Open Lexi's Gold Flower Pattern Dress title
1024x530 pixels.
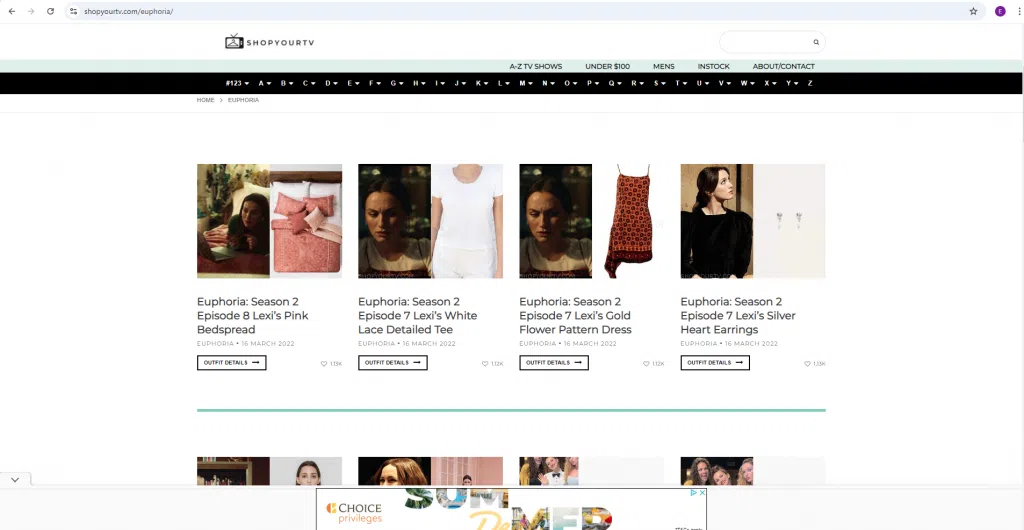click(575, 316)
